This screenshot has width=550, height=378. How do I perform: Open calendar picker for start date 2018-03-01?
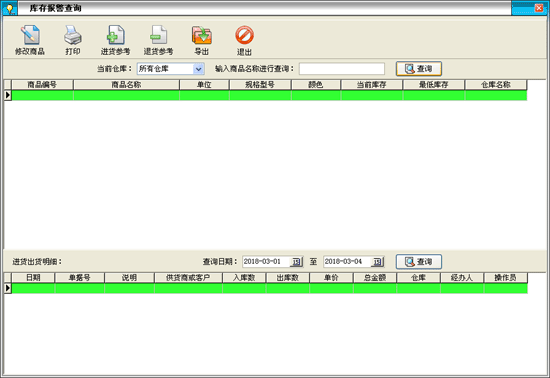(296, 262)
